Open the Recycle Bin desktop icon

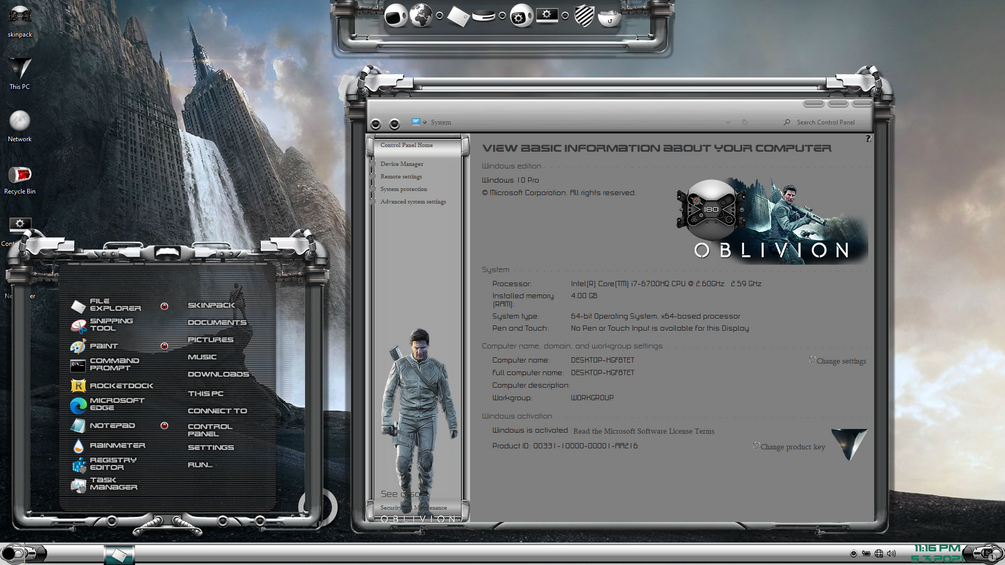tap(19, 179)
